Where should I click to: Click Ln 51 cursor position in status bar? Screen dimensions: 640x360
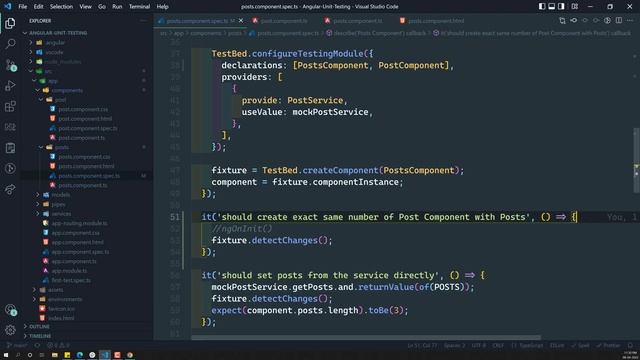422,345
